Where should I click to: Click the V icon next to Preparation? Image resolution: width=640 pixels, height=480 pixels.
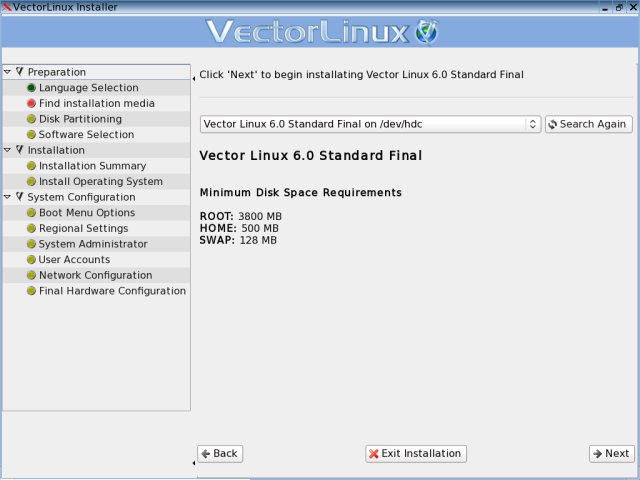[x=20, y=72]
